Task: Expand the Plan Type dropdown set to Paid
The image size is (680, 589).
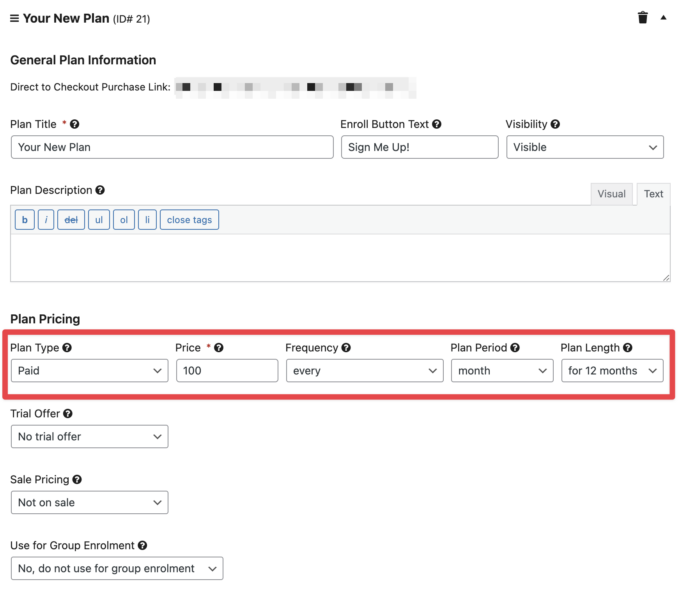Action: point(89,371)
